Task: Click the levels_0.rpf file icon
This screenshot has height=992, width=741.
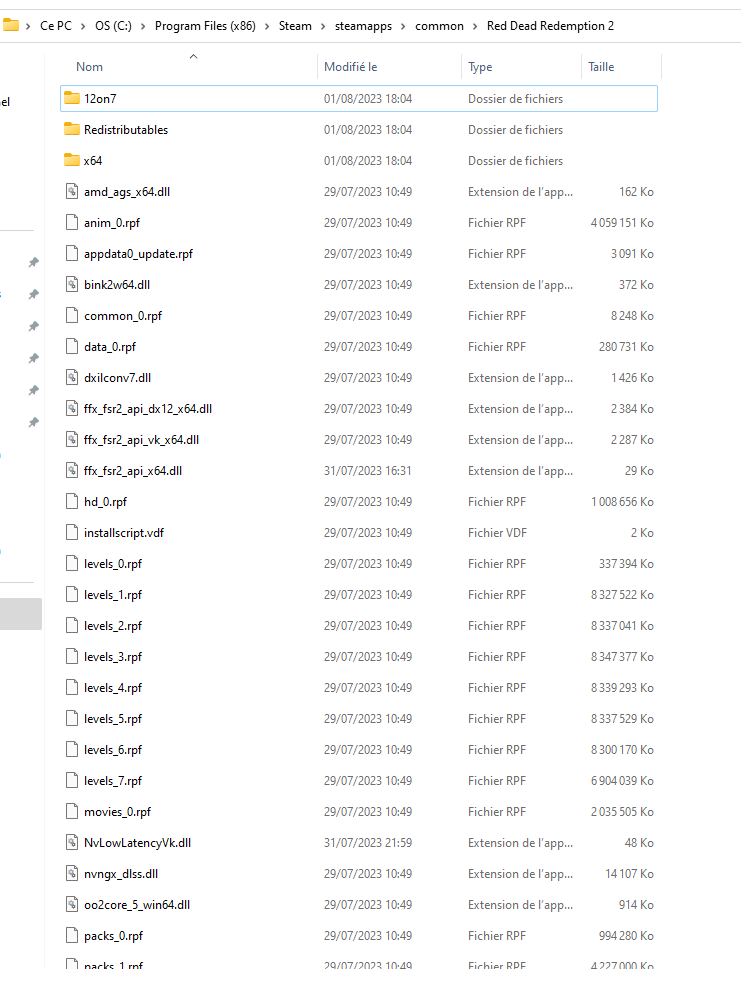Action: pyautogui.click(x=72, y=563)
